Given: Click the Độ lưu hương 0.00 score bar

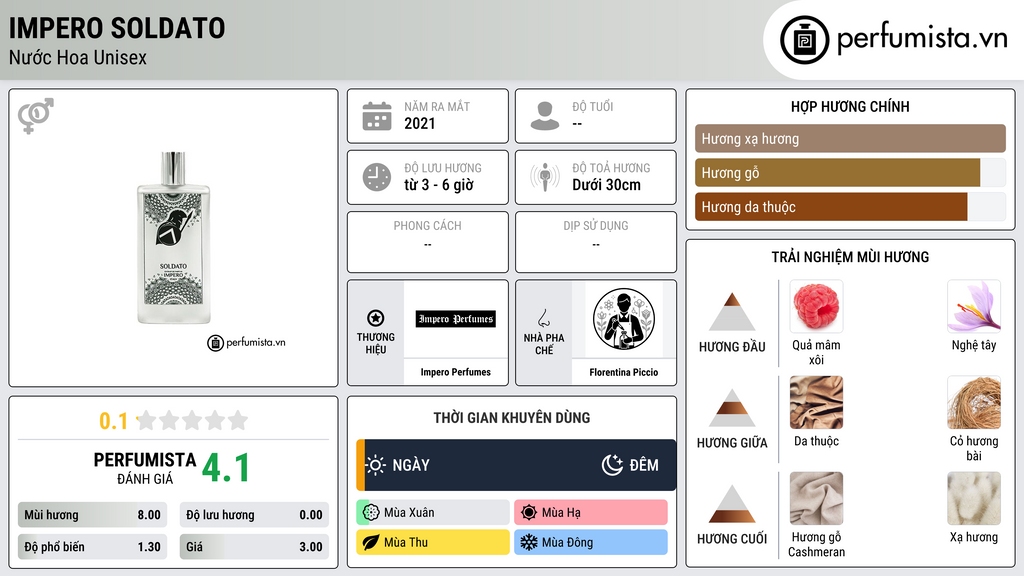Looking at the screenshot, I should point(254,515).
